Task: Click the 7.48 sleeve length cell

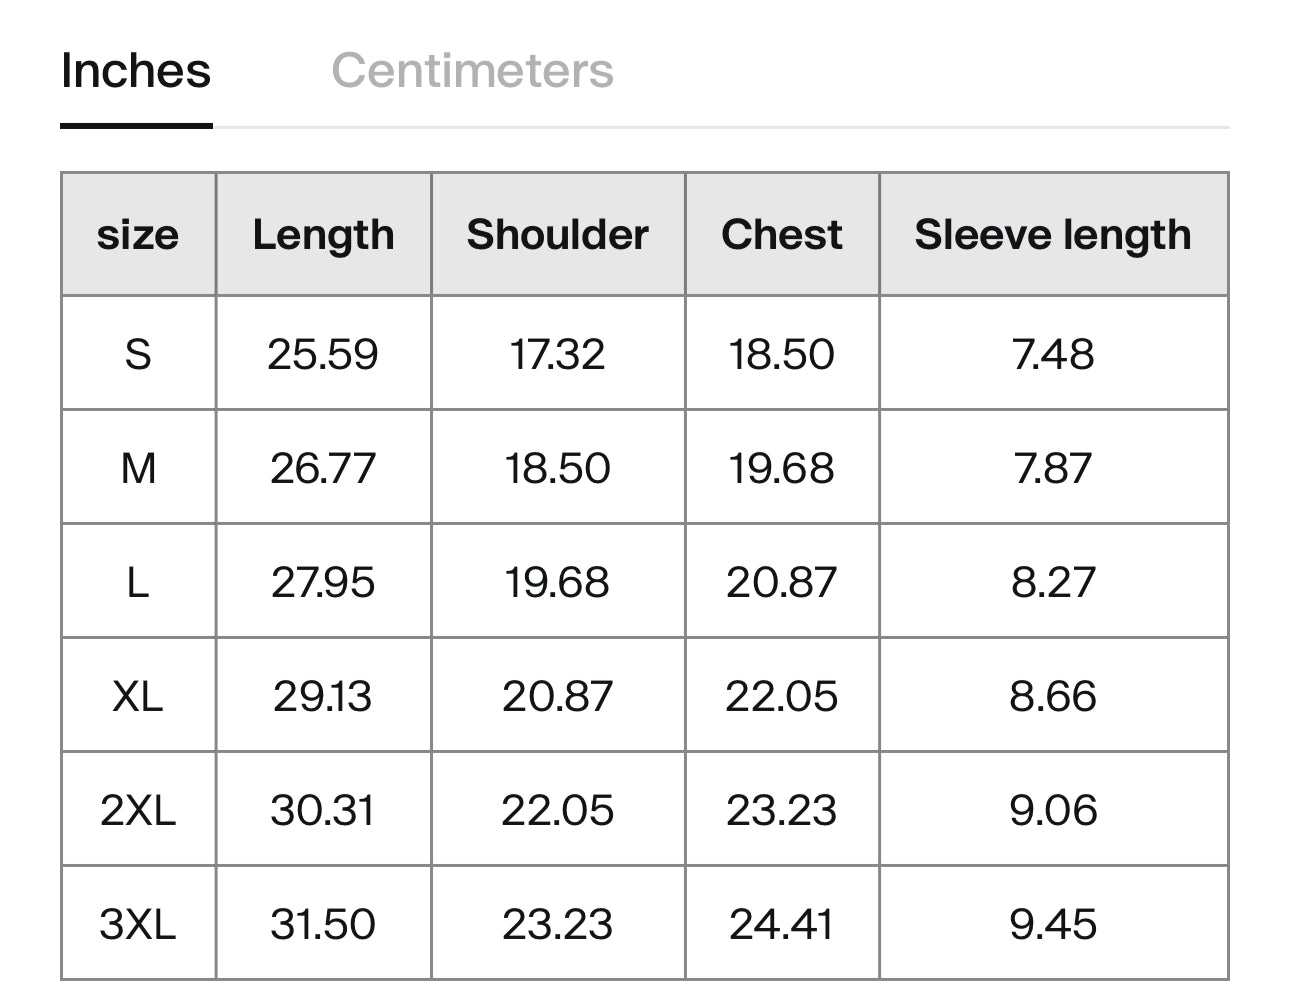Action: point(1053,354)
